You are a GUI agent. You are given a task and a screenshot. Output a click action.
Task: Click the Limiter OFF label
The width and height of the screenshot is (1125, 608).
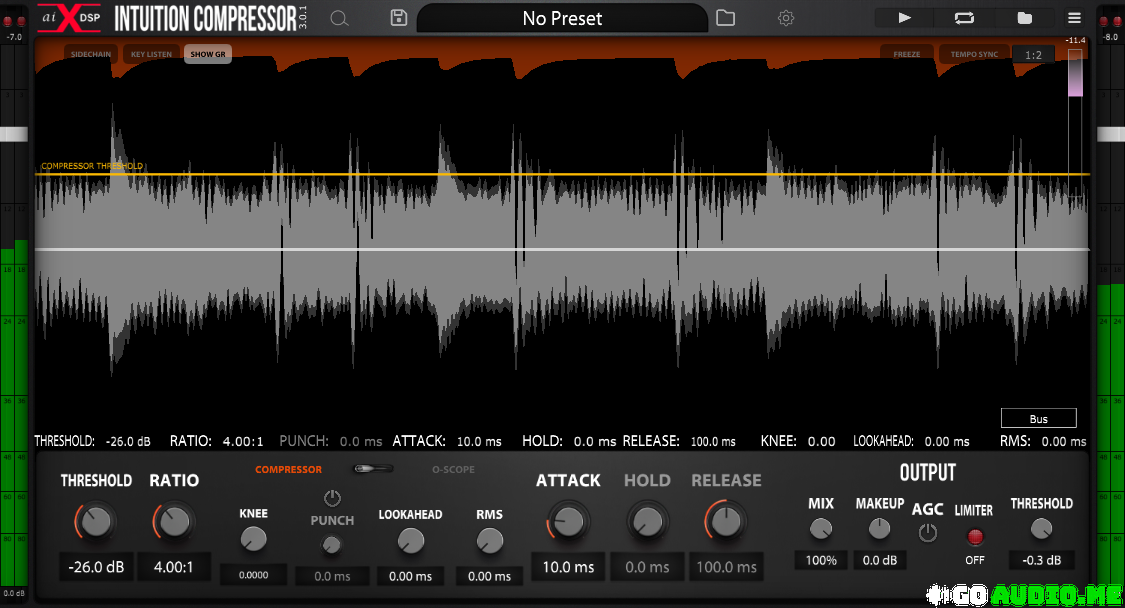(x=974, y=560)
